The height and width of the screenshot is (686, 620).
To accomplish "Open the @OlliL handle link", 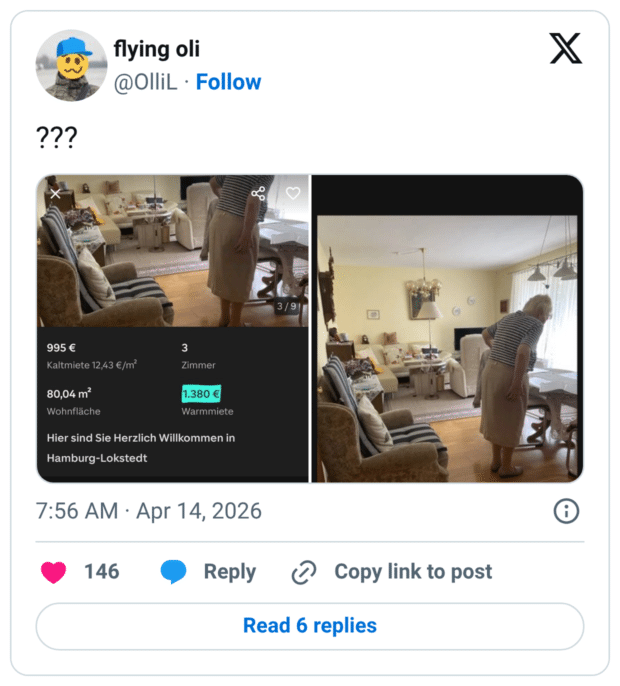I will click(x=146, y=82).
